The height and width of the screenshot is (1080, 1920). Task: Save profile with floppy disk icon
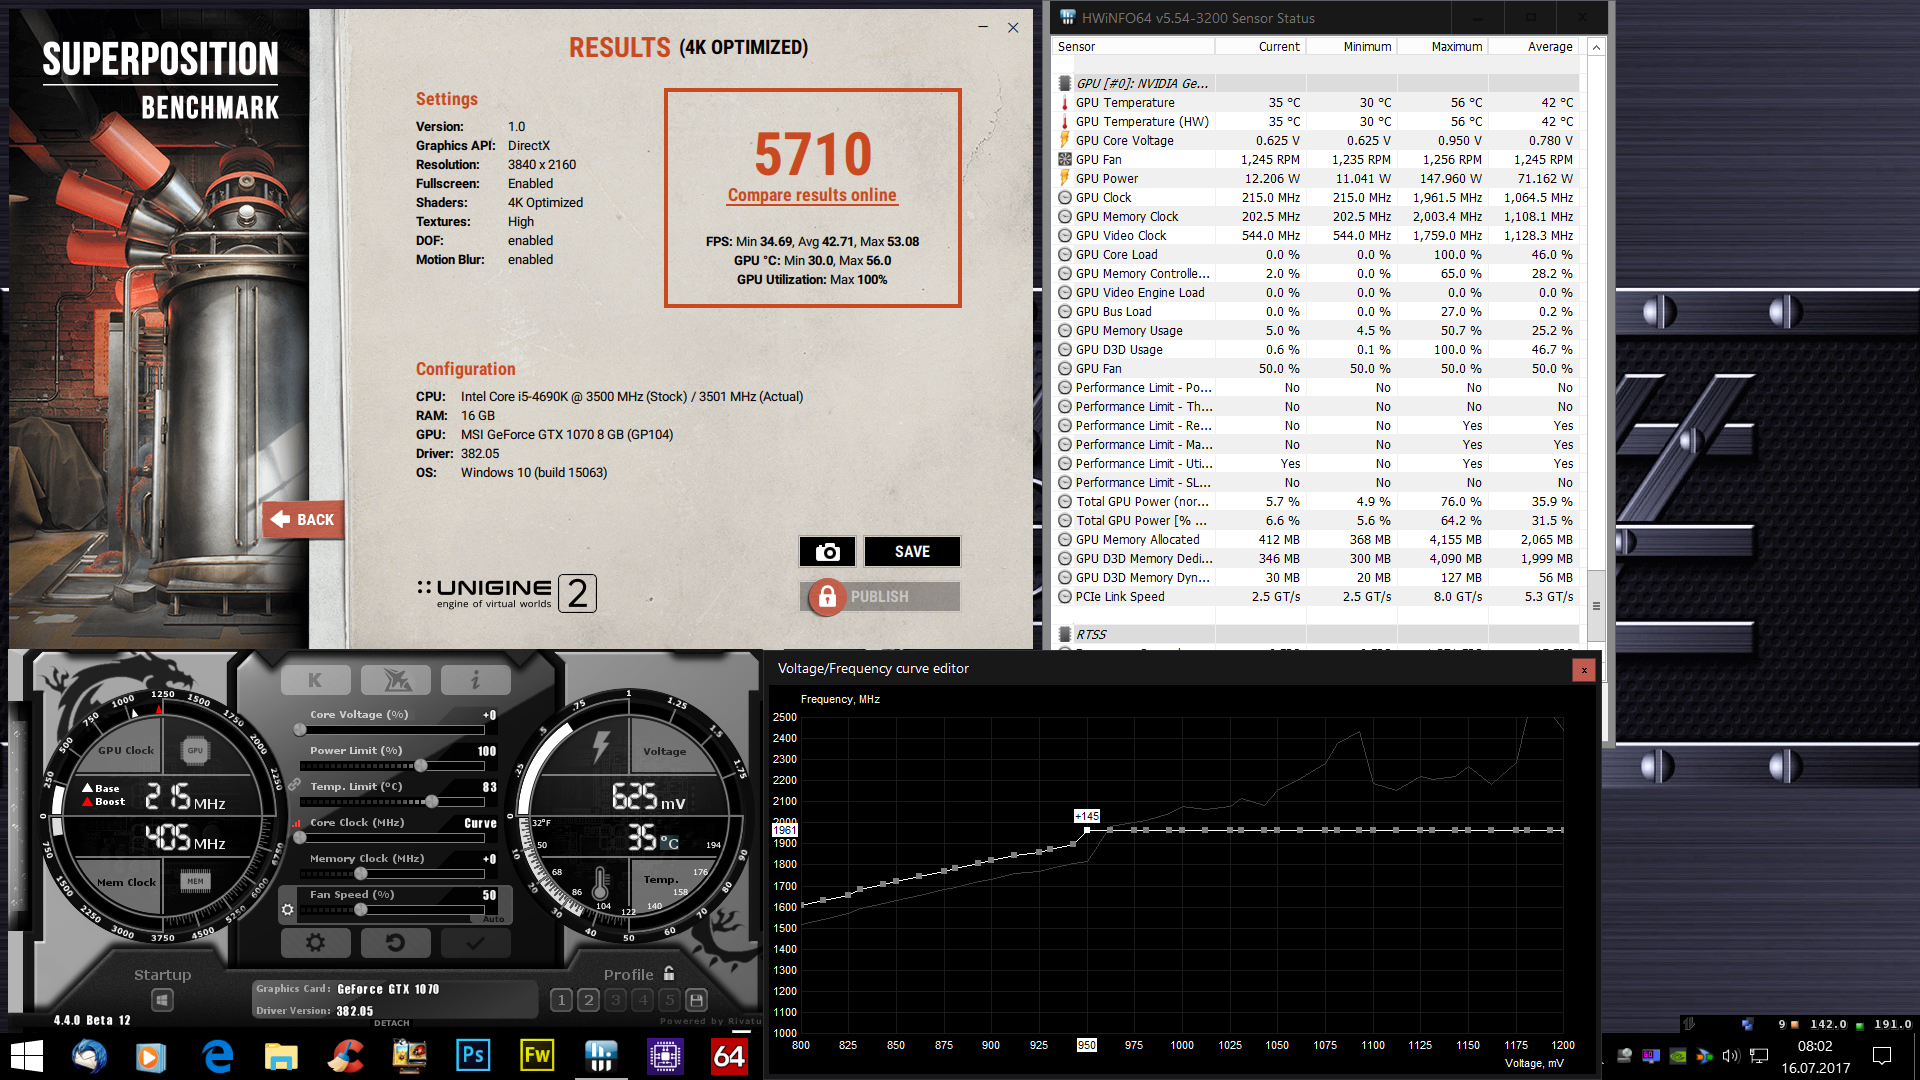697,999
